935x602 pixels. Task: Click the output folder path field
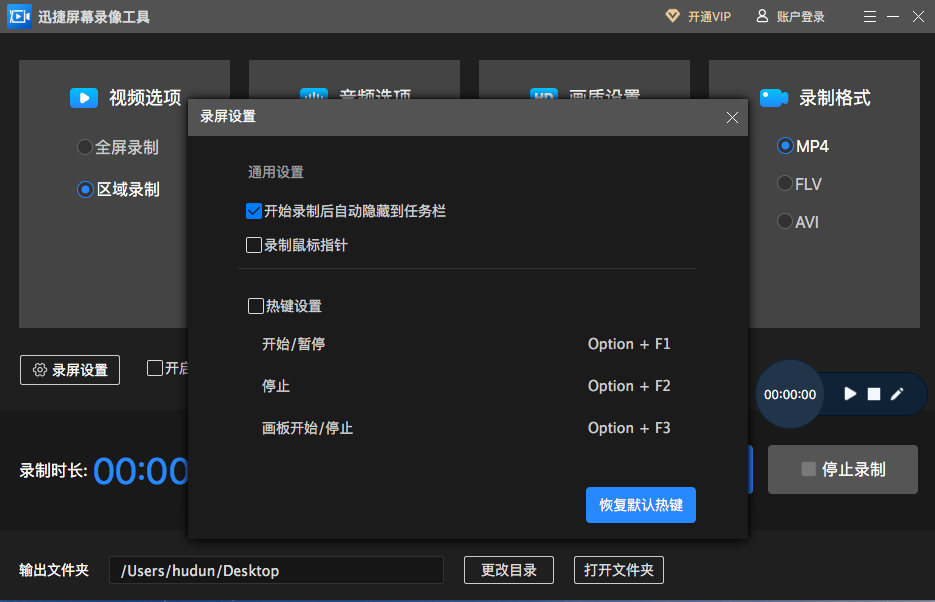point(276,570)
